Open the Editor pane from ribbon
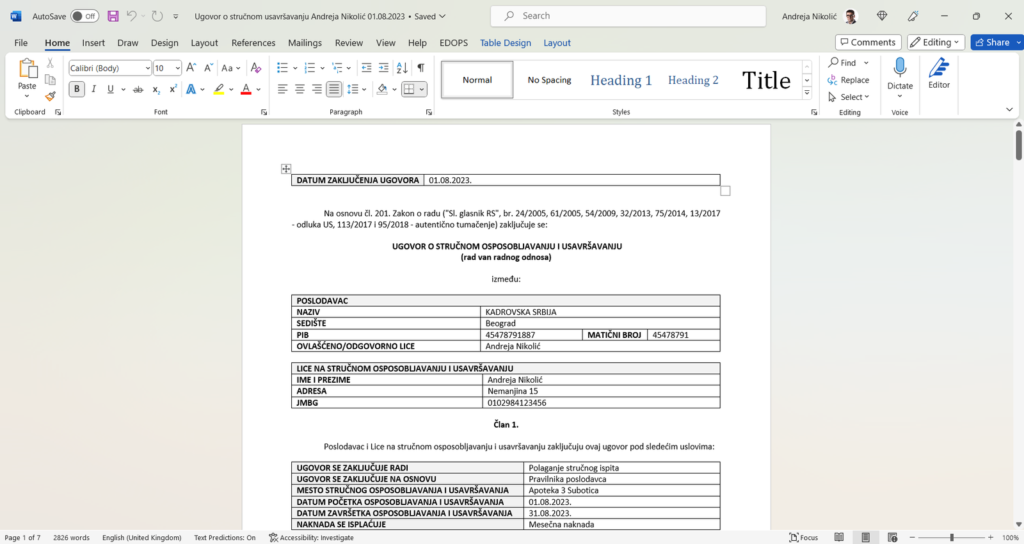 pos(938,74)
